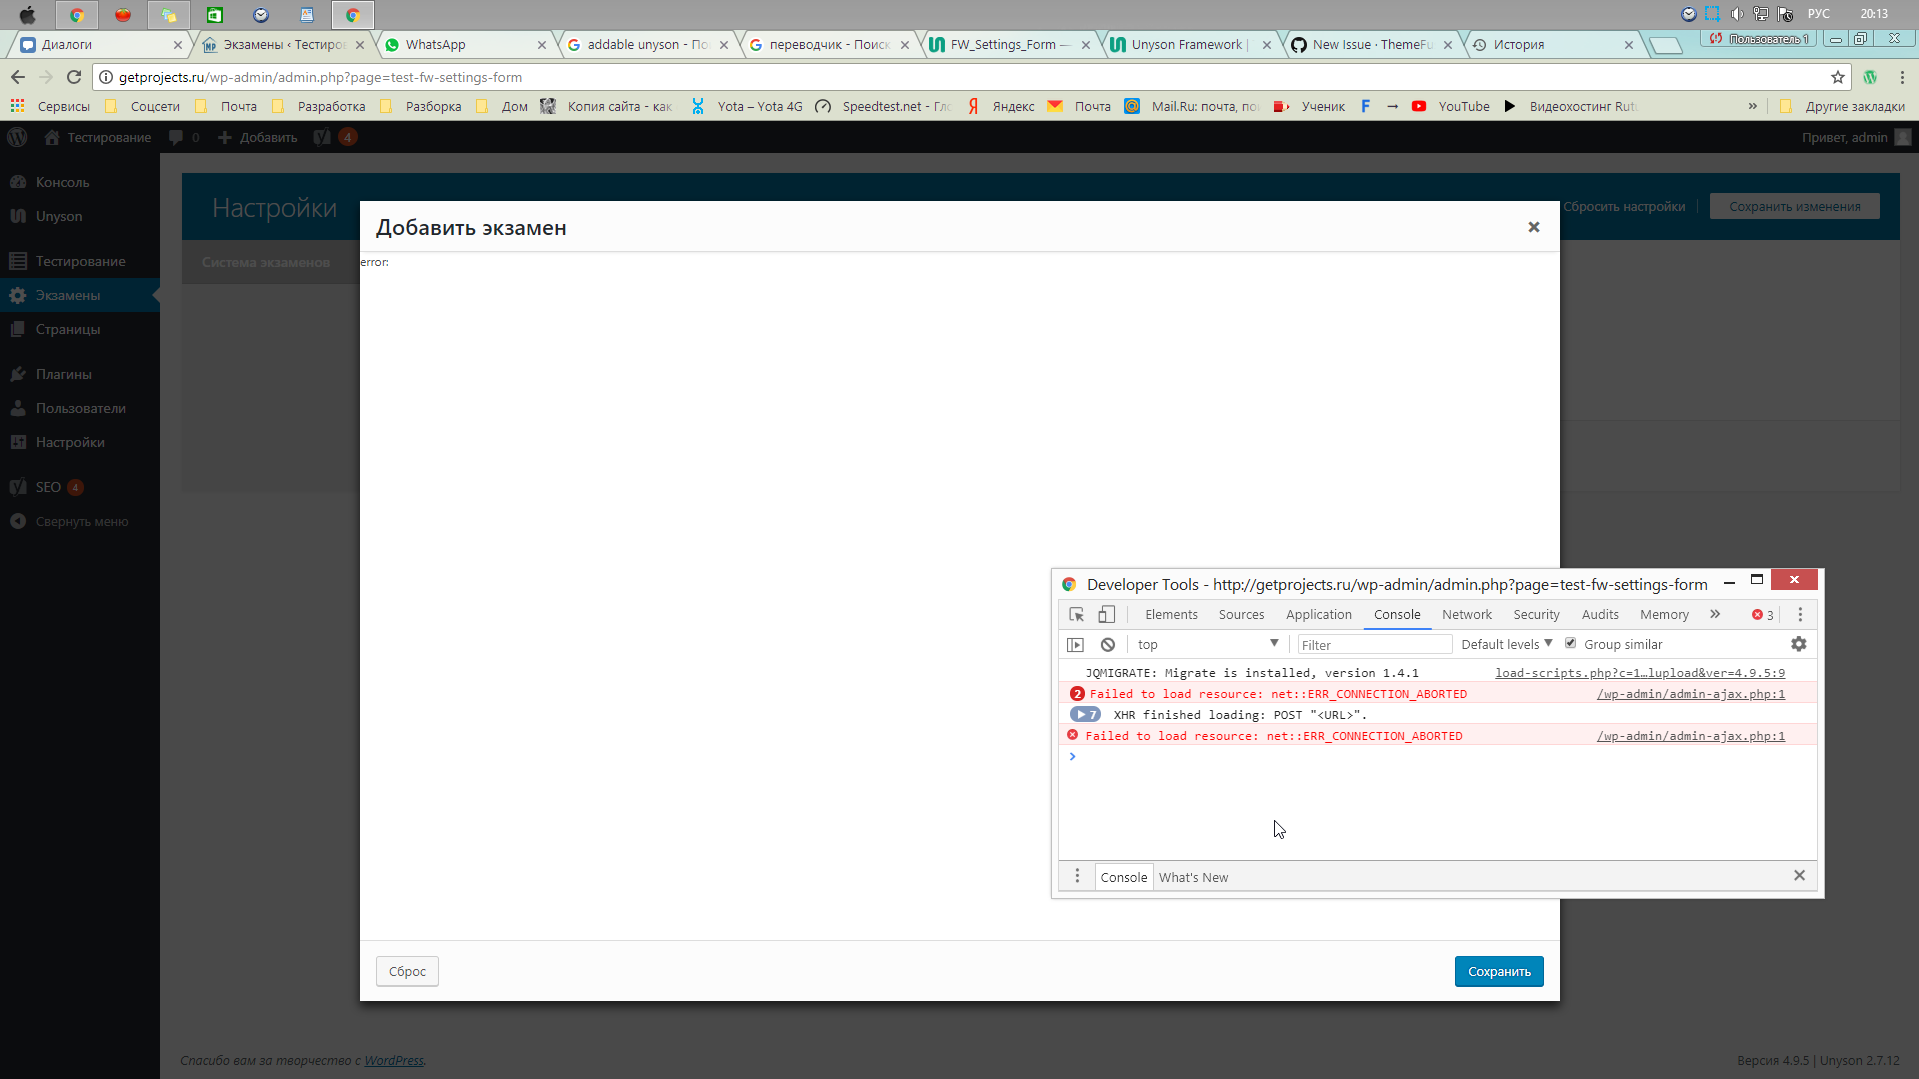Open the Security tab in DevTools
The height and width of the screenshot is (1079, 1919).
1536,614
